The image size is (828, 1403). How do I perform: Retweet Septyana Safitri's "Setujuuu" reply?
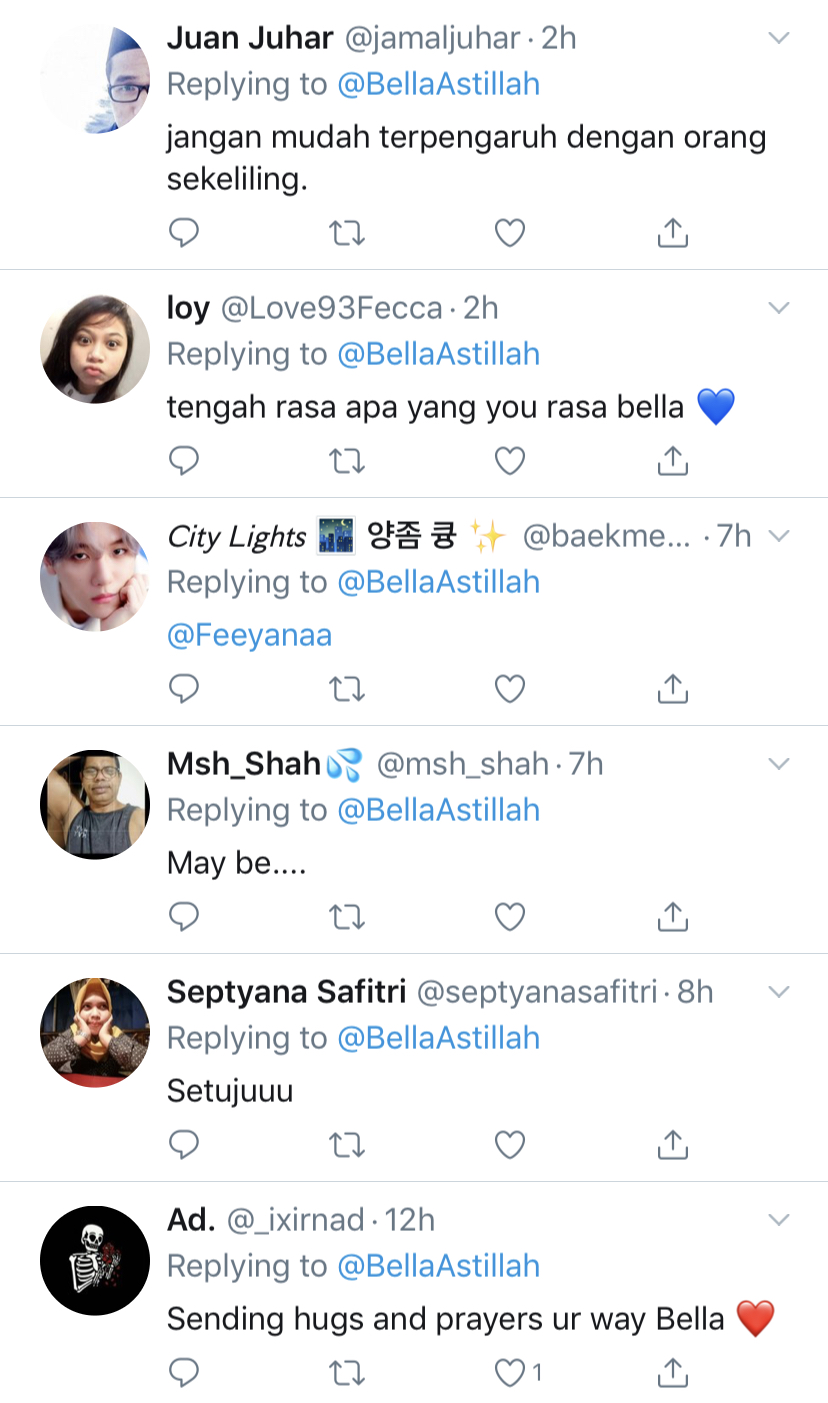(347, 1145)
